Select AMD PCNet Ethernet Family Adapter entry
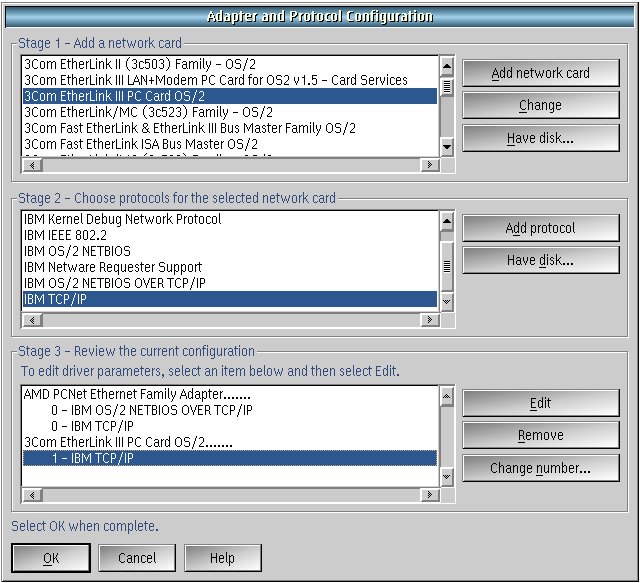The height and width of the screenshot is (583, 640). click(230, 394)
